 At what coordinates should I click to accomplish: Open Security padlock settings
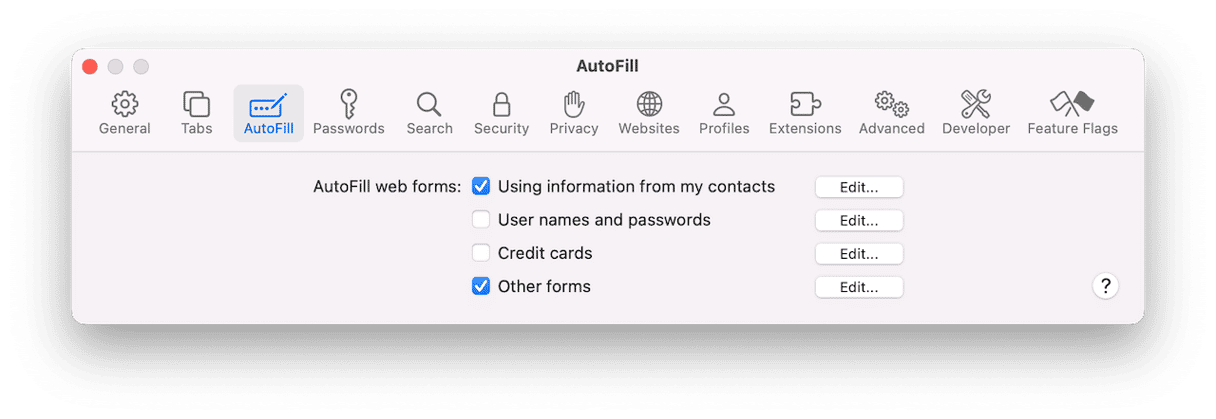coord(501,113)
